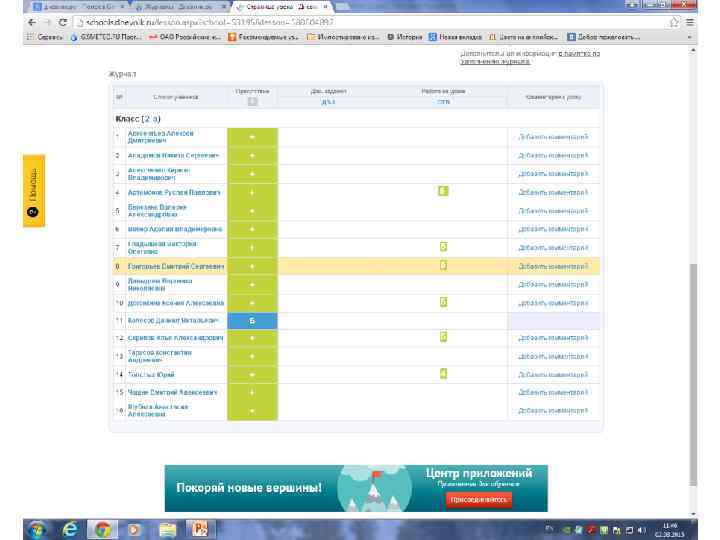Click the red Присоединяйтесь banner button

tap(478, 499)
